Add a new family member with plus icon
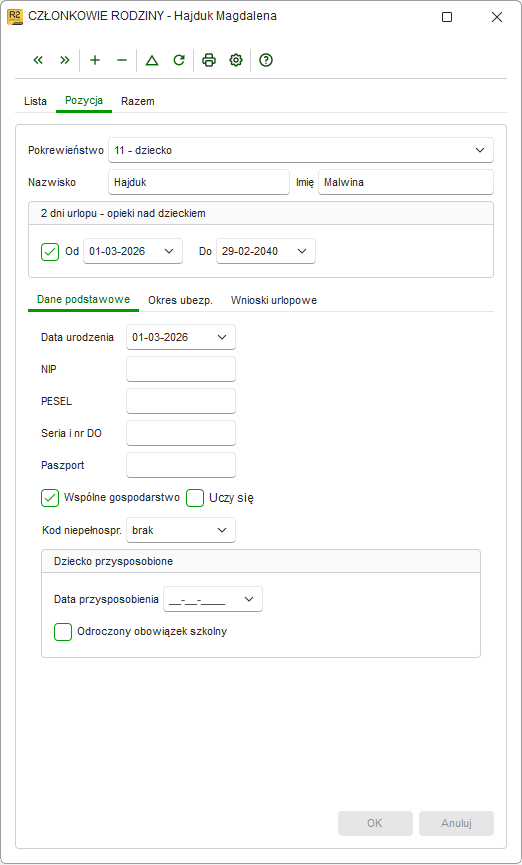The width and height of the screenshot is (522, 865). point(95,61)
